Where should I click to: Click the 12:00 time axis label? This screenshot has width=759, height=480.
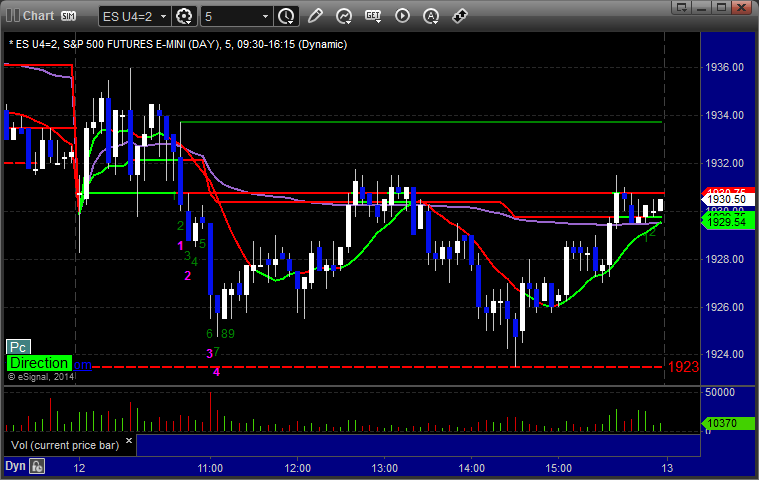[x=297, y=468]
